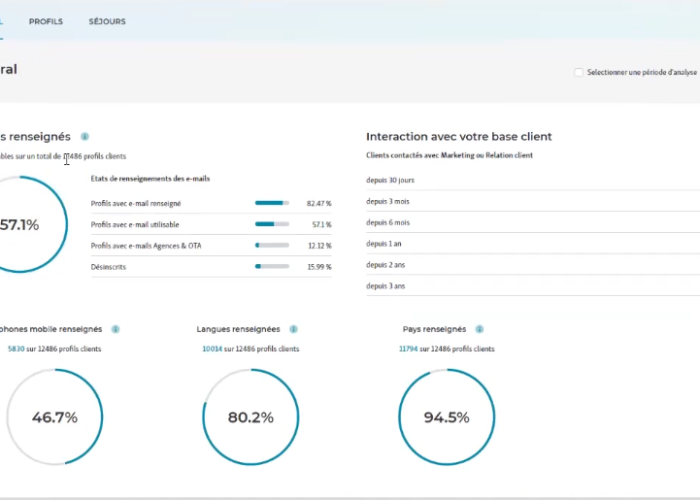Image resolution: width=700 pixels, height=500 pixels.
Task: Click the 'depuis 2 ans' row
Action: (533, 265)
